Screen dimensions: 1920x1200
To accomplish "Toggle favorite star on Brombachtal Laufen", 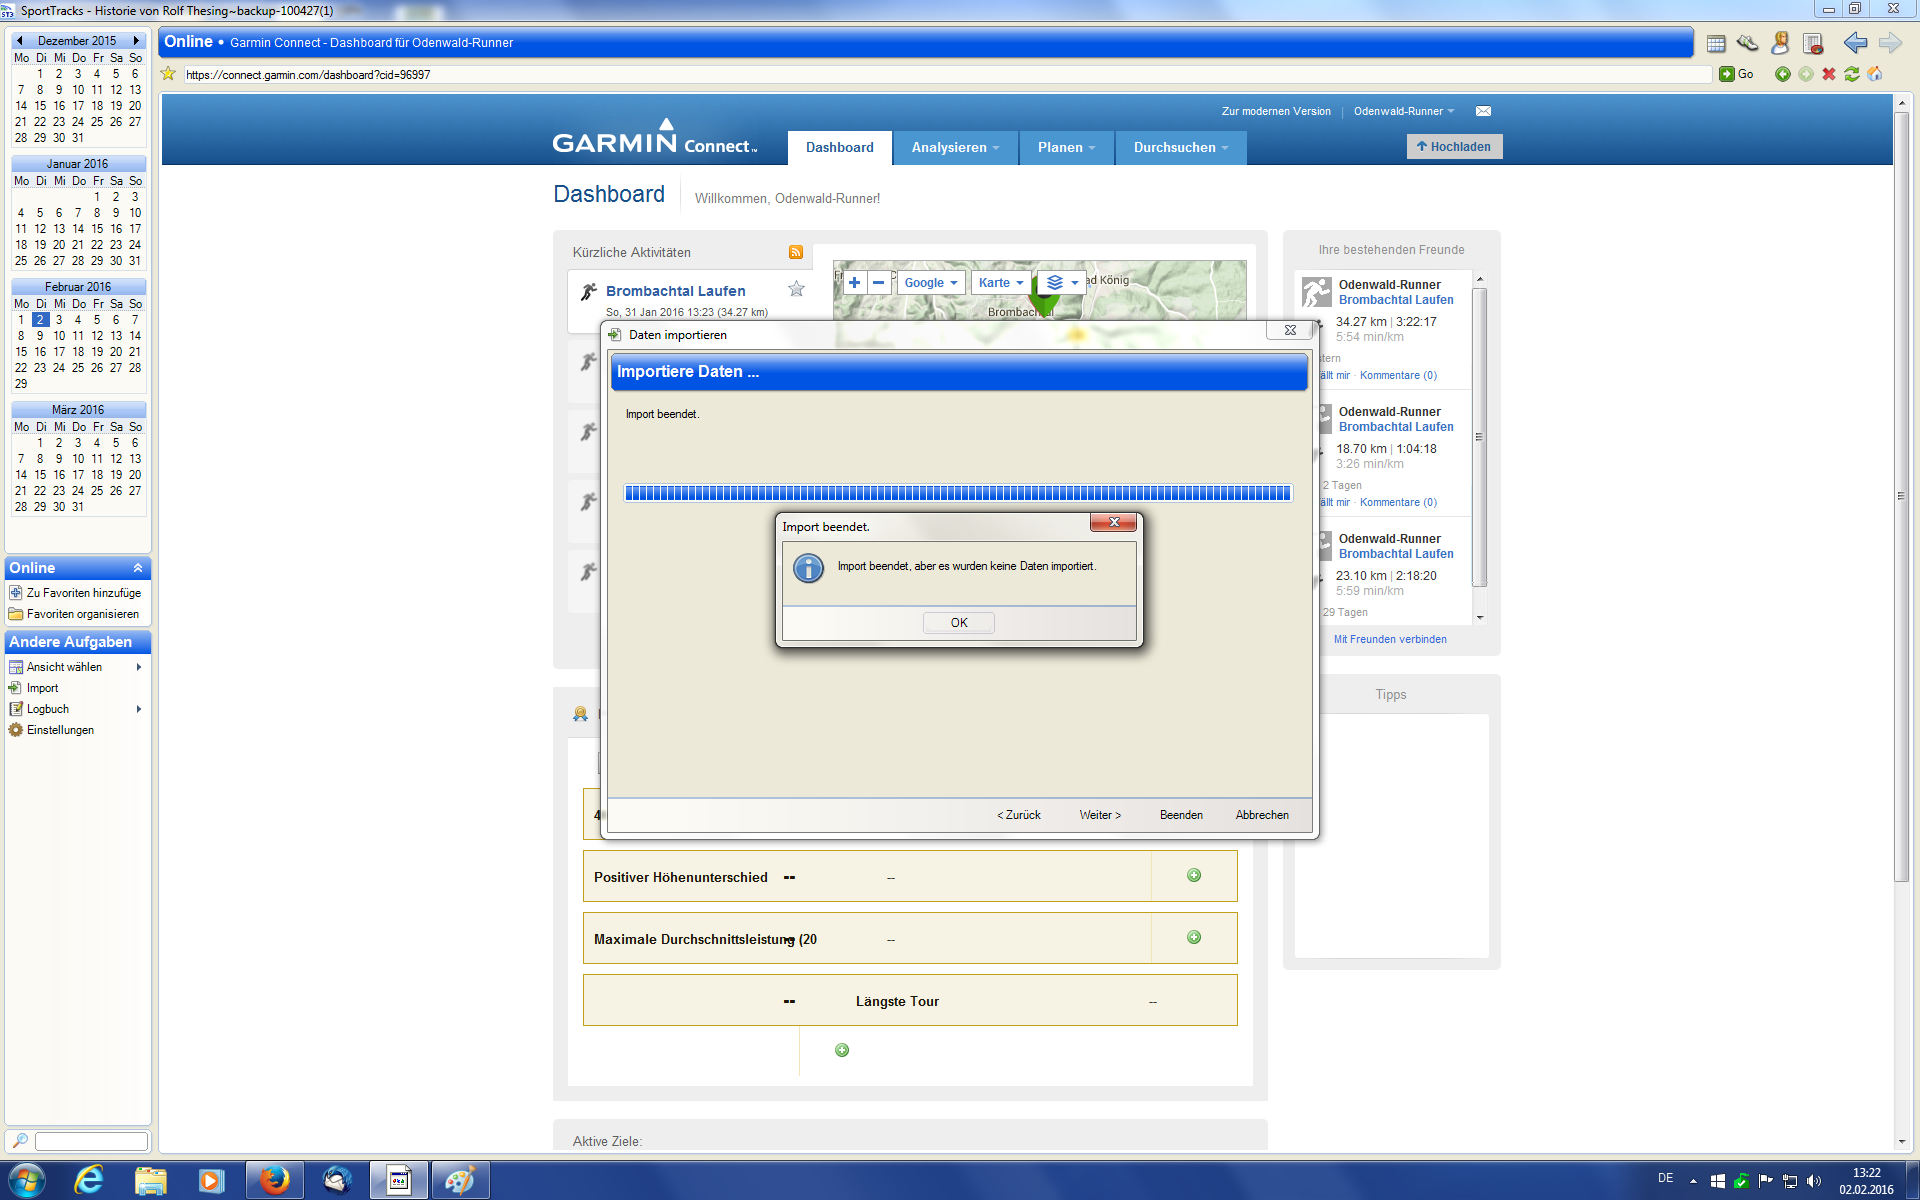I will 796,290.
